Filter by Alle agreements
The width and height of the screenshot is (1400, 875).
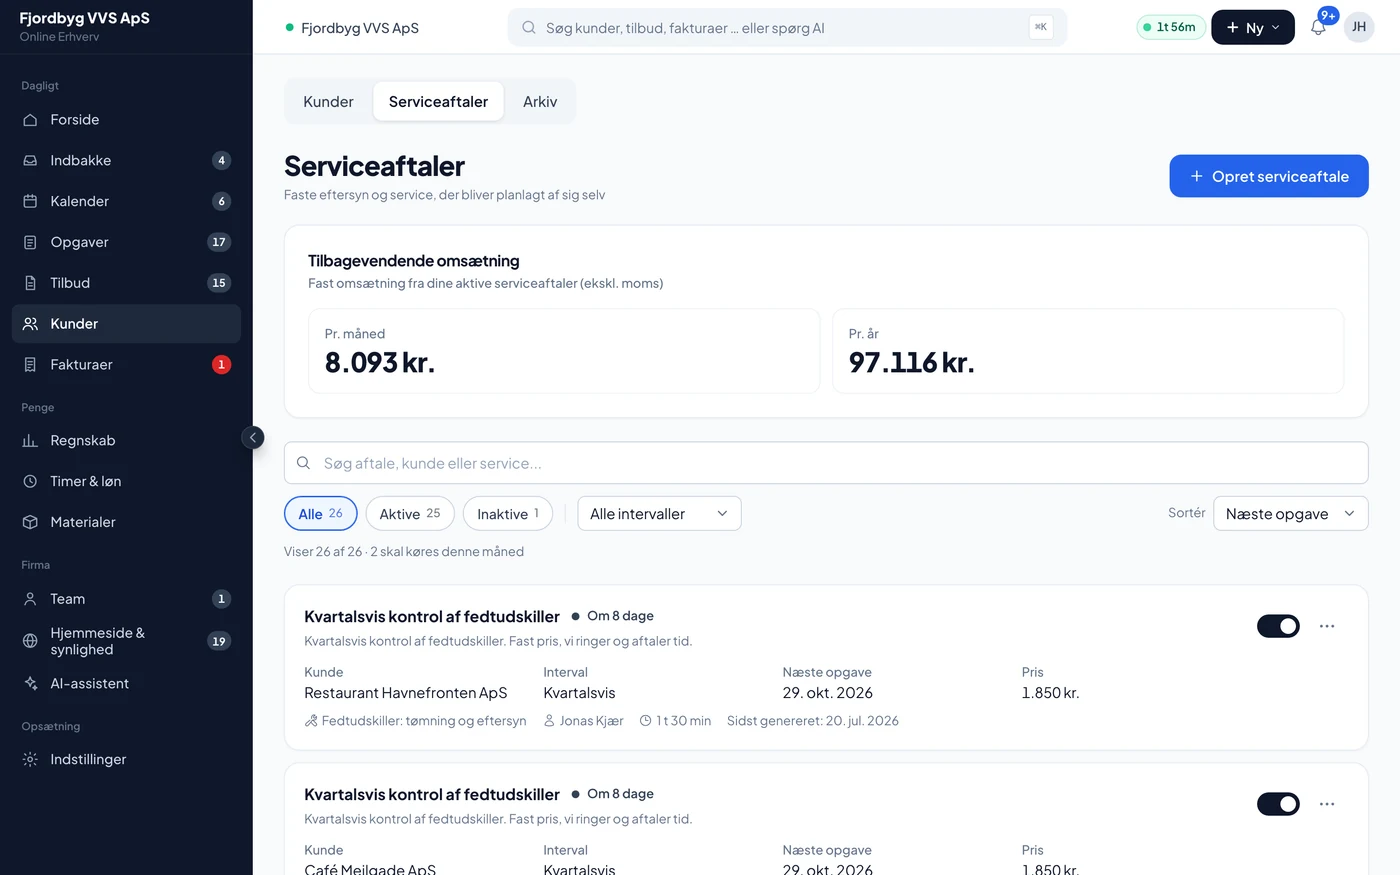[321, 514]
